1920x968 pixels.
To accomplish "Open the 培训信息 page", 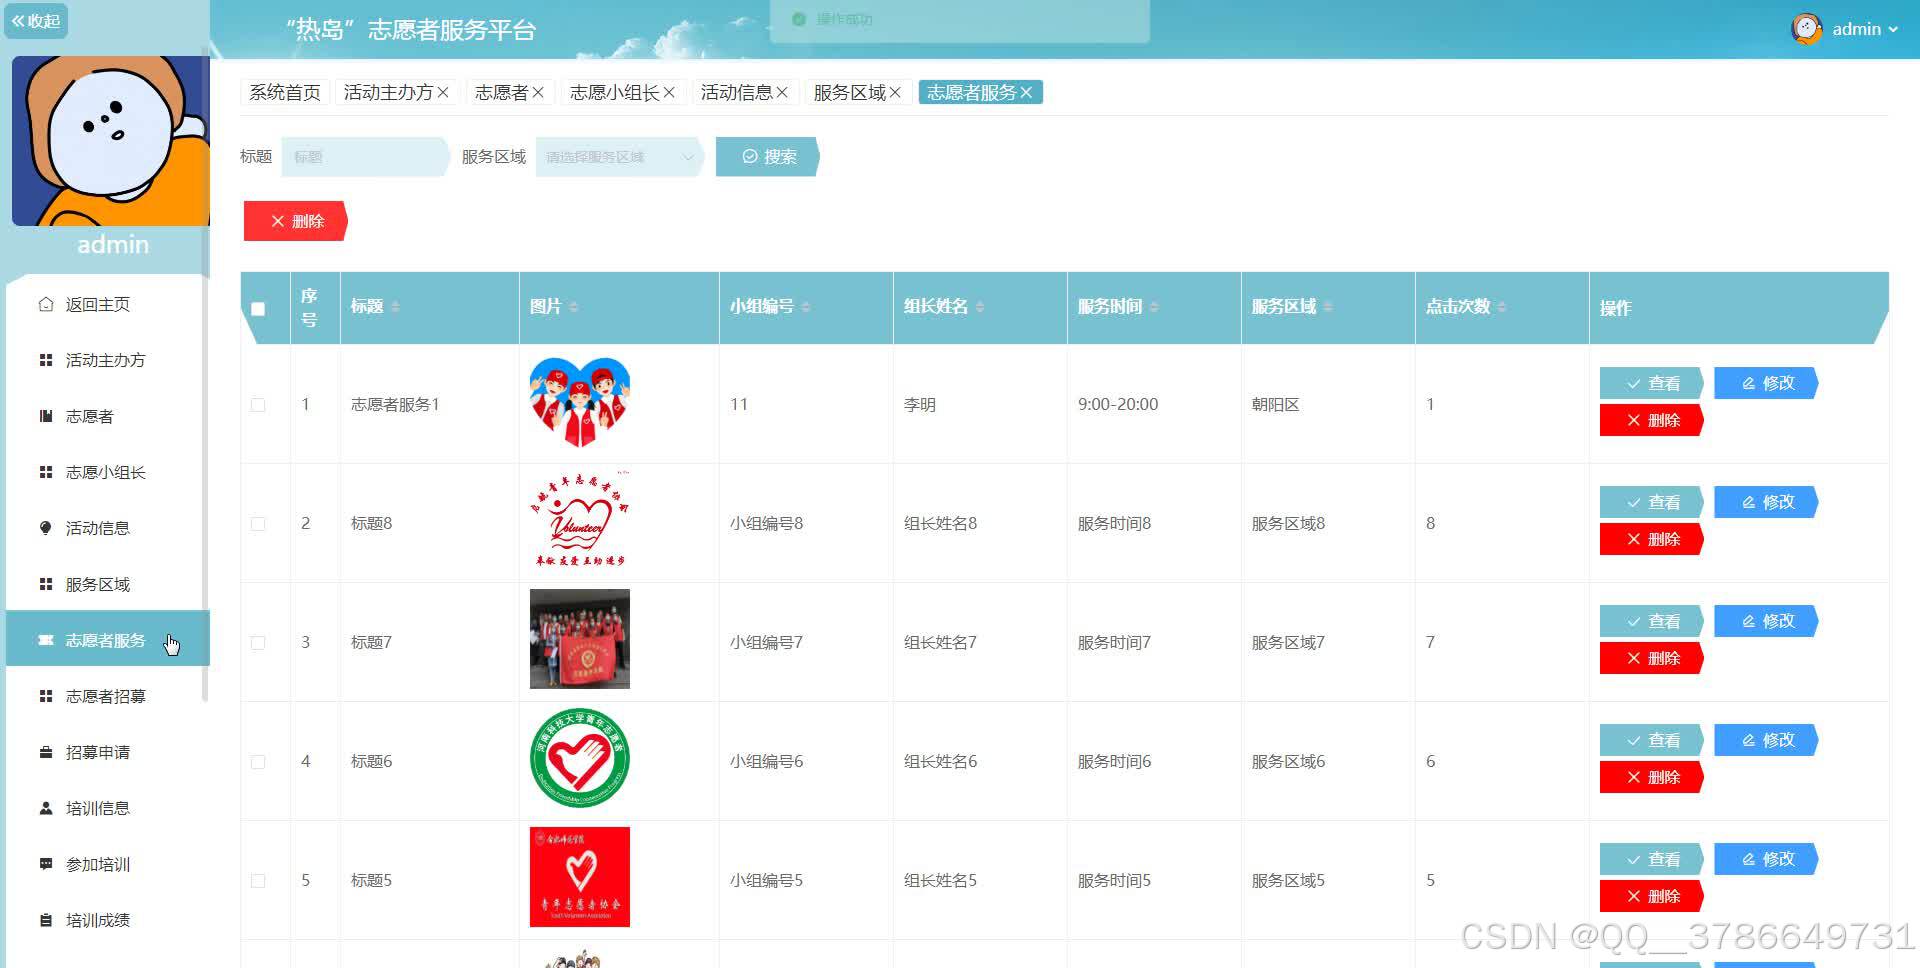I will [x=97, y=808].
